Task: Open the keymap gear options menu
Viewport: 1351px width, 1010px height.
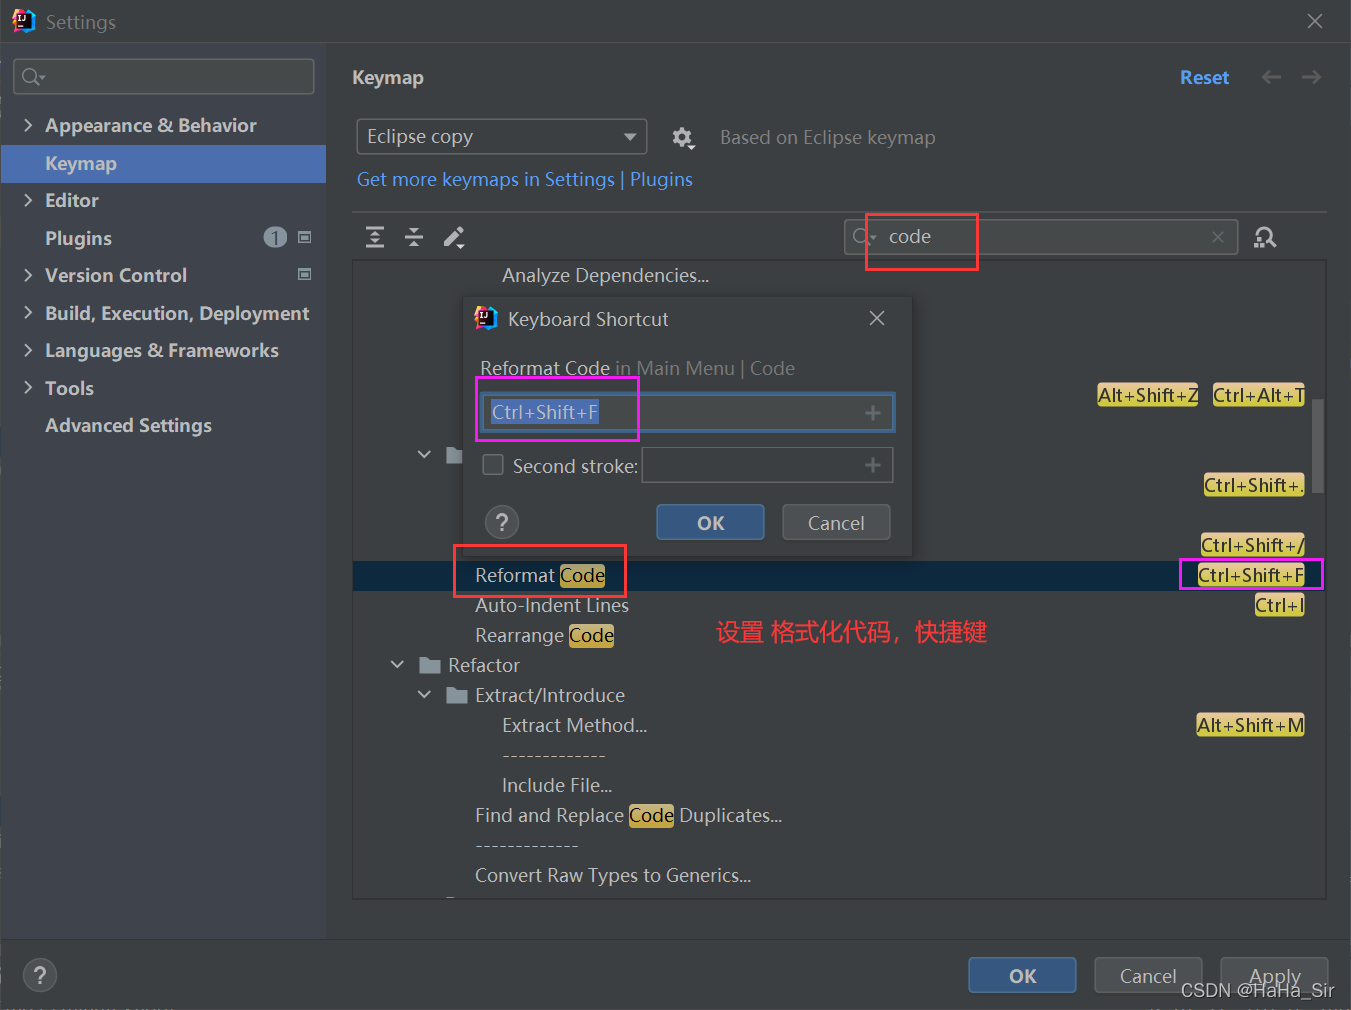Action: click(682, 137)
